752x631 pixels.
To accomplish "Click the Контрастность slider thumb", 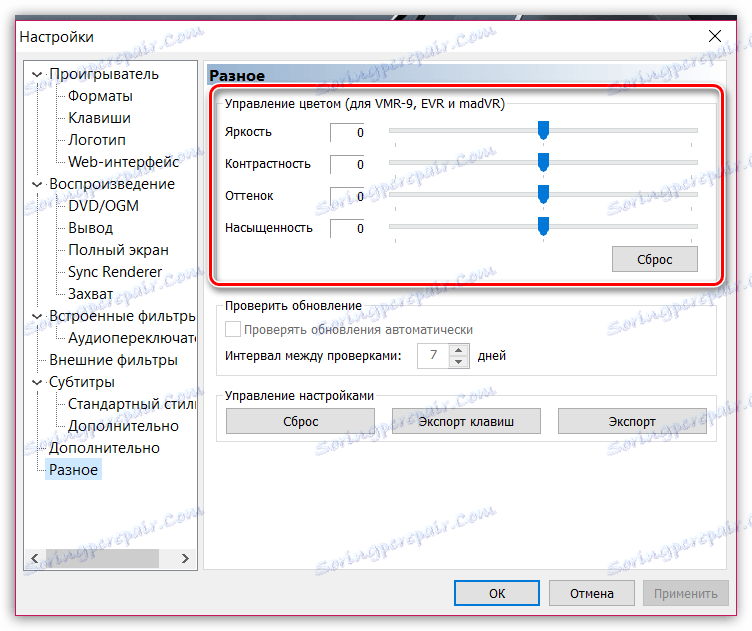I will [543, 162].
